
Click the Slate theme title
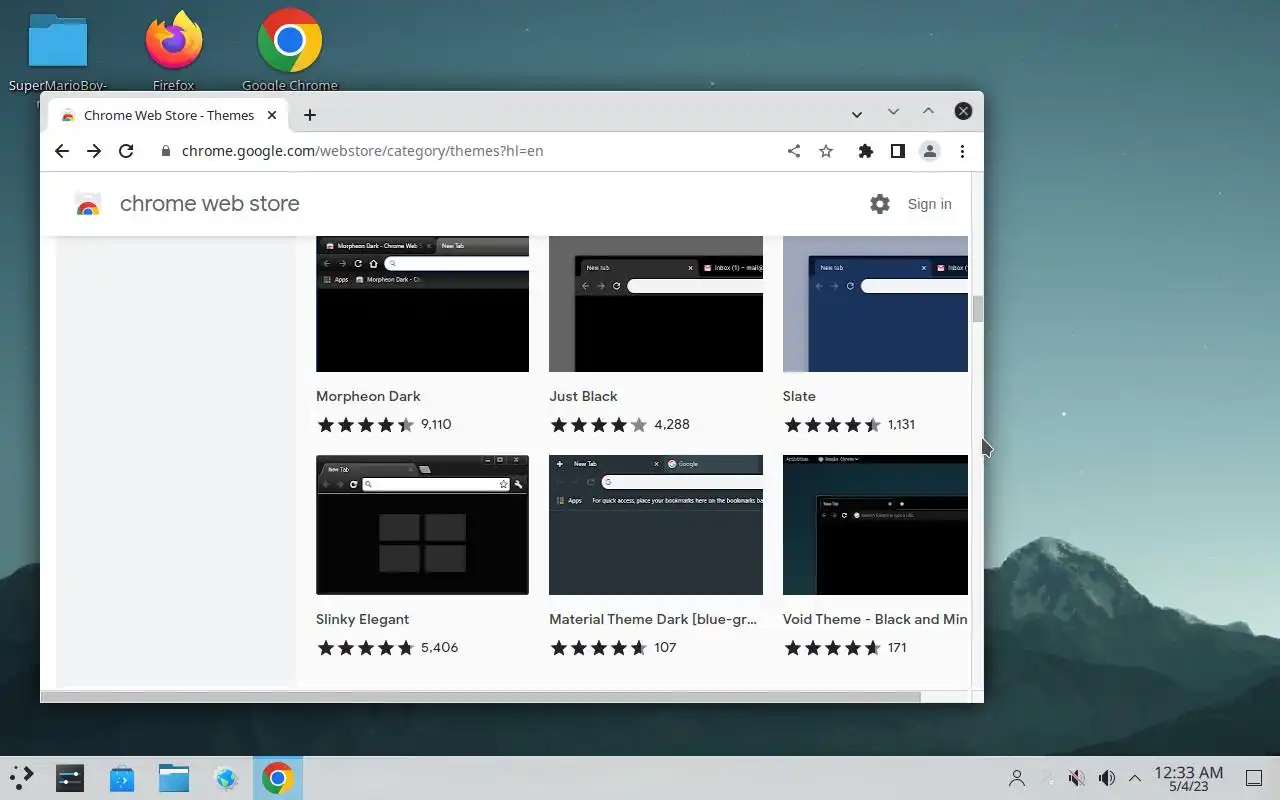[x=799, y=396]
